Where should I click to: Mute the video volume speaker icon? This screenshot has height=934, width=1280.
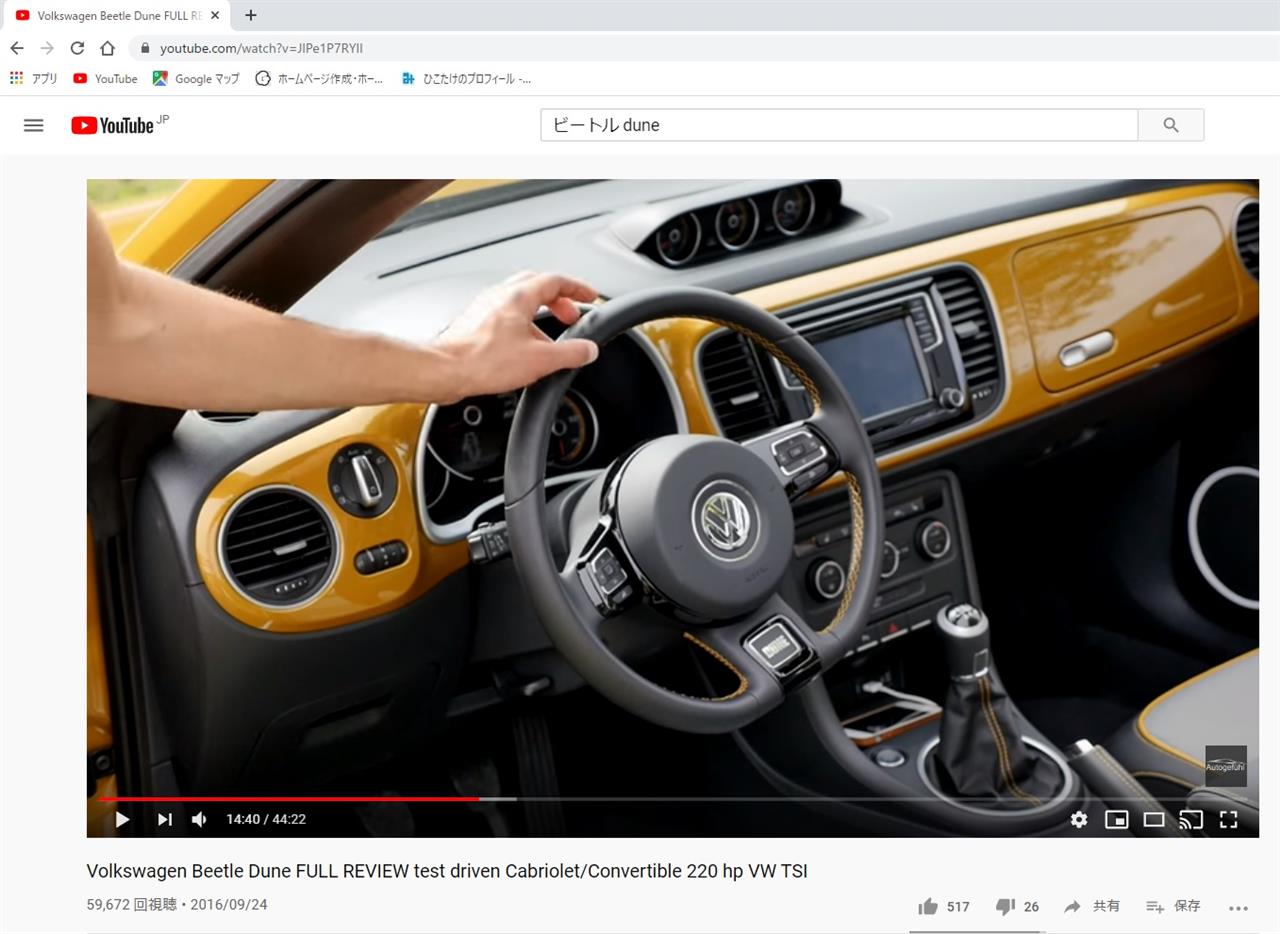pyautogui.click(x=199, y=819)
